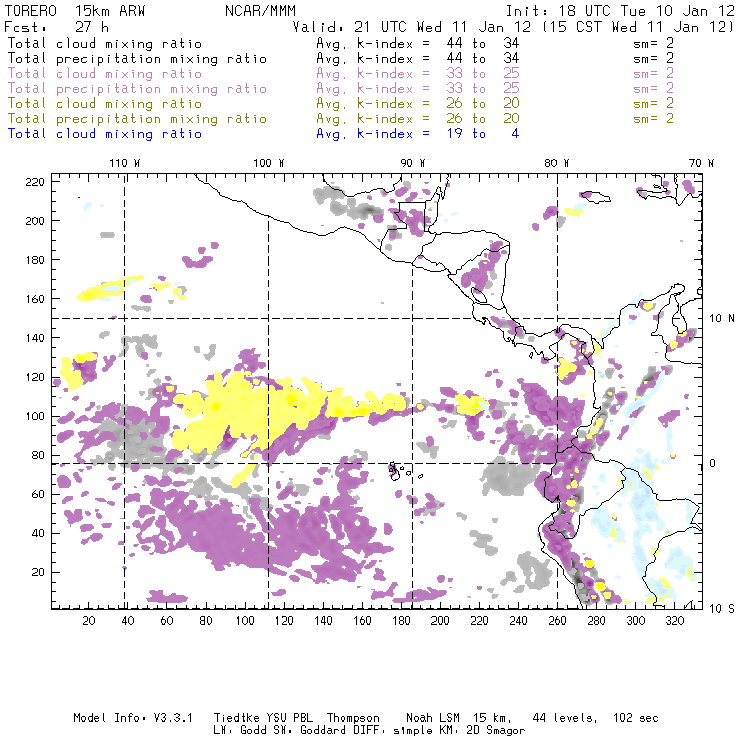740x740 pixels.
Task: Select the "Fcst: 27 h" forecast label
Action: coord(57,27)
